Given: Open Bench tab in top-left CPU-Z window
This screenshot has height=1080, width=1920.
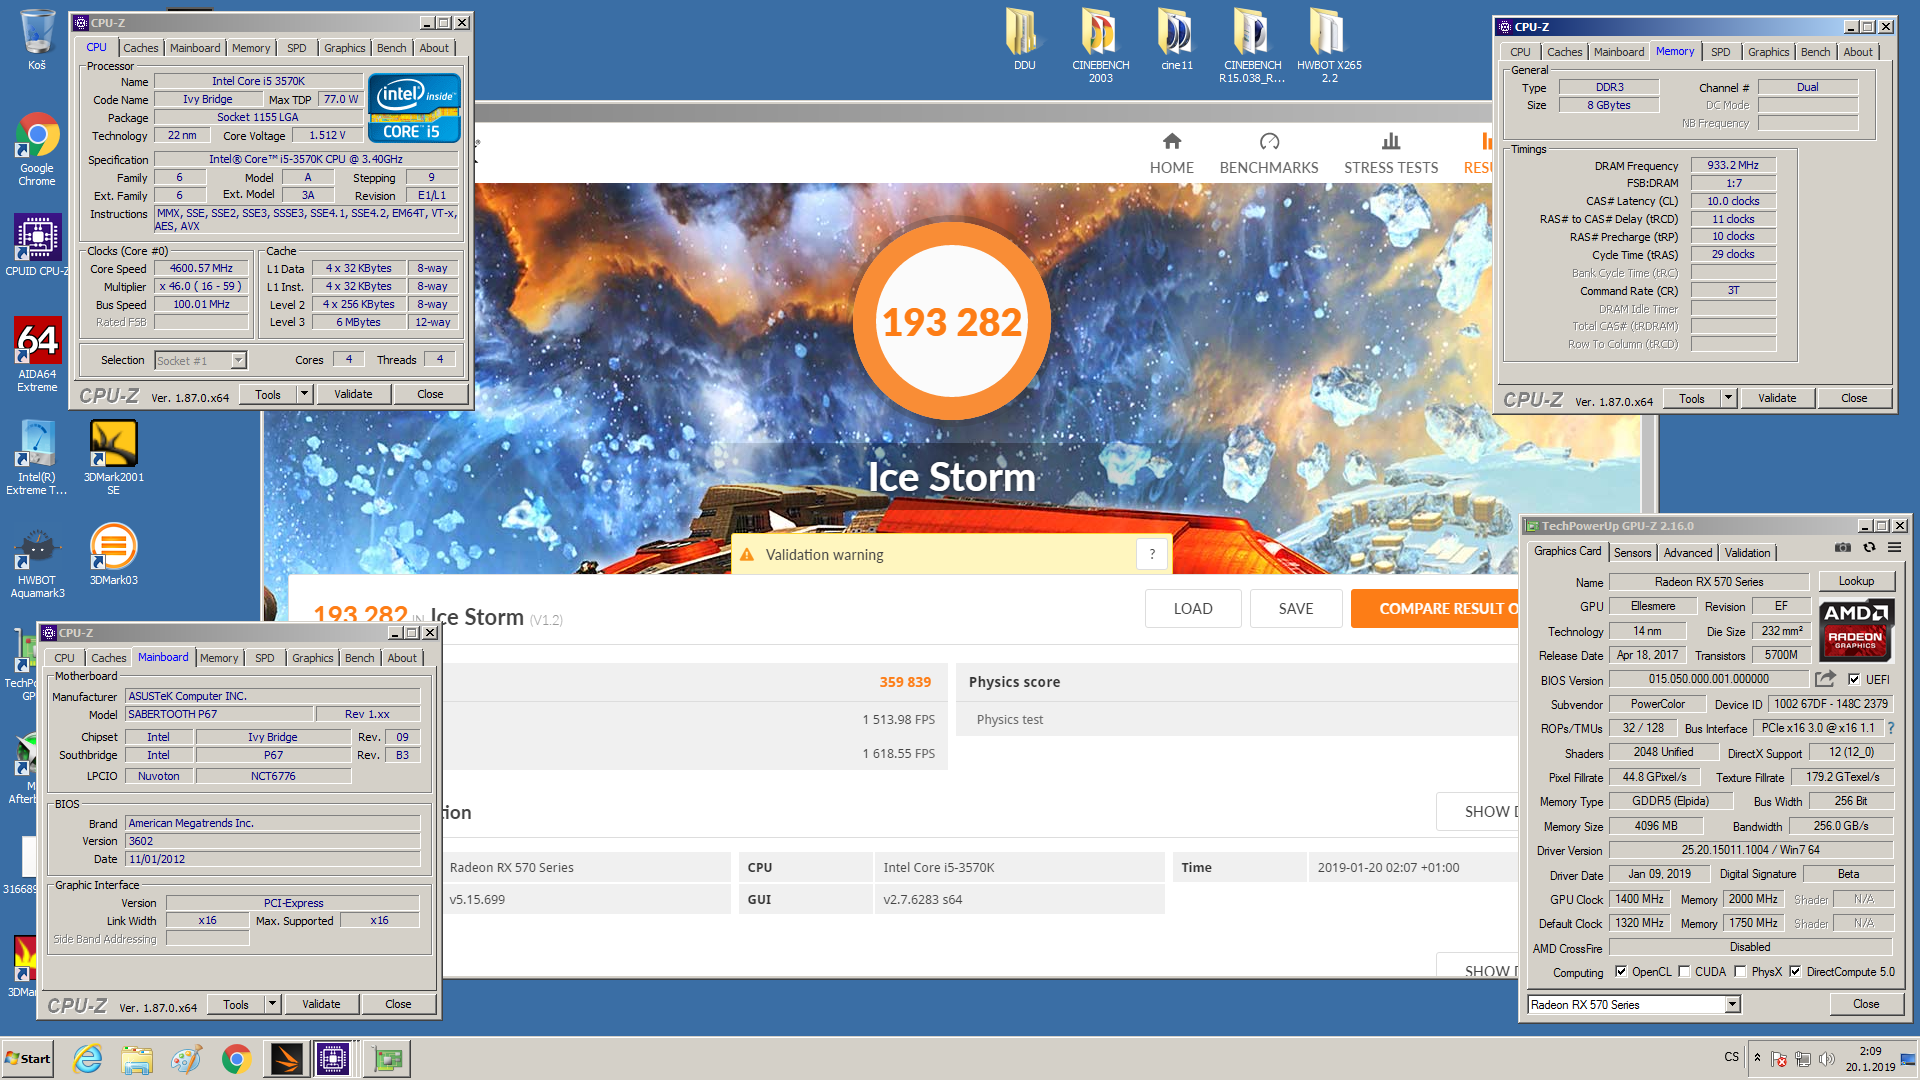Looking at the screenshot, I should pos(392,48).
